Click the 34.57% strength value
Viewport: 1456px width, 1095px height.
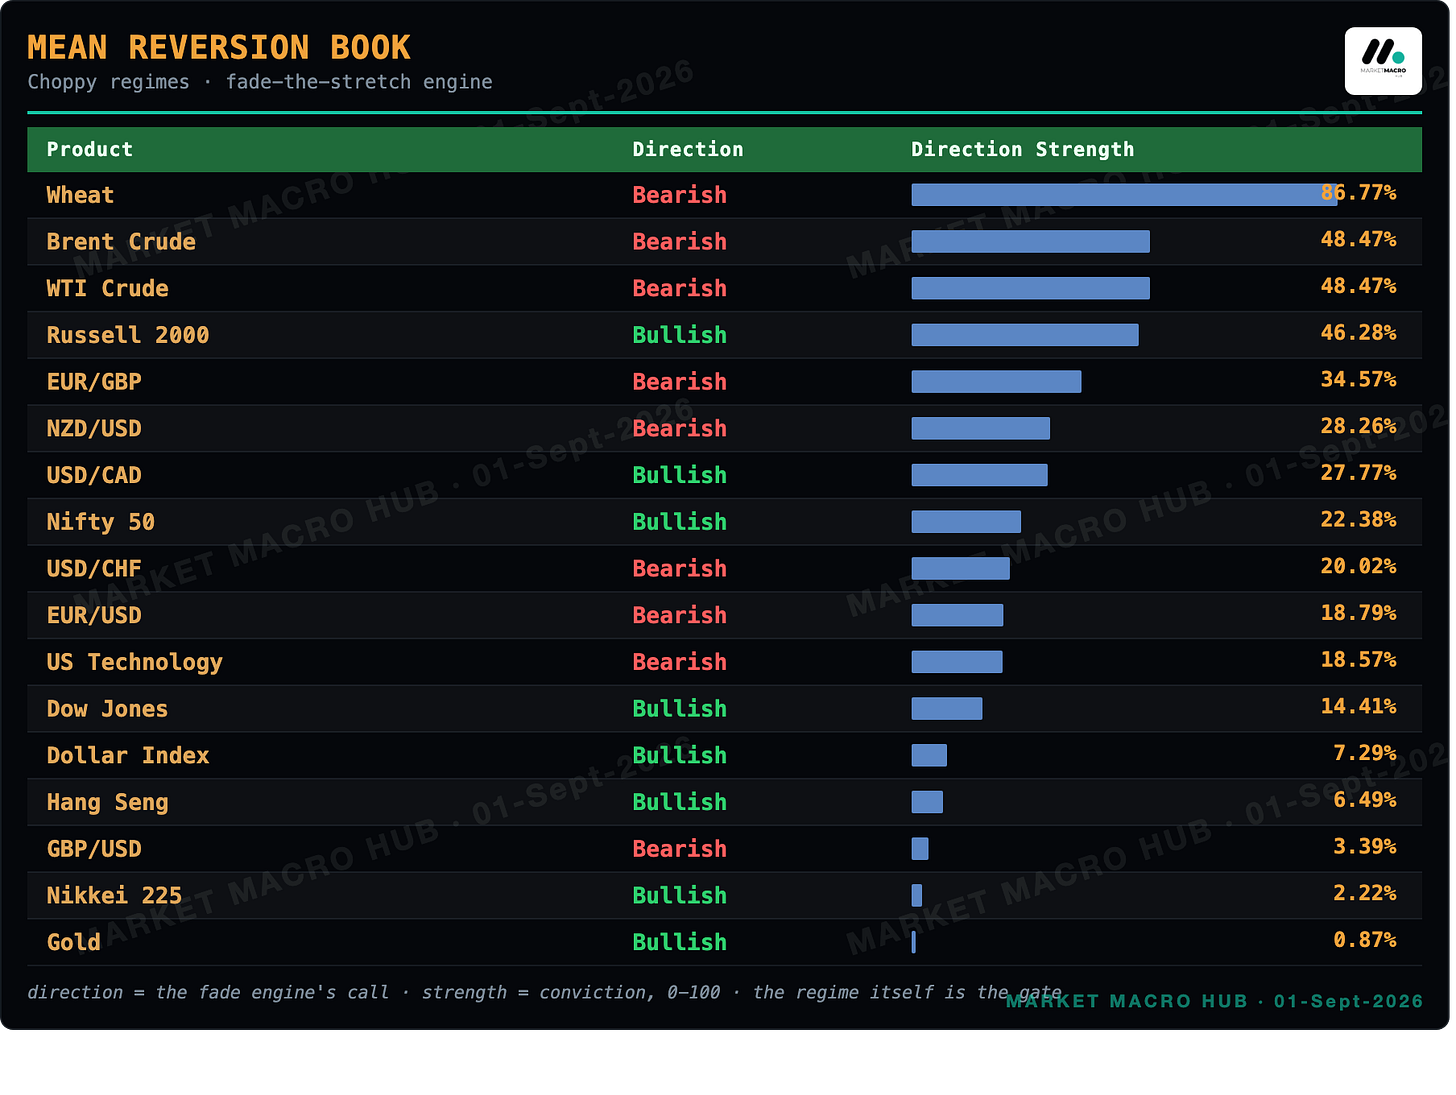click(x=1358, y=379)
